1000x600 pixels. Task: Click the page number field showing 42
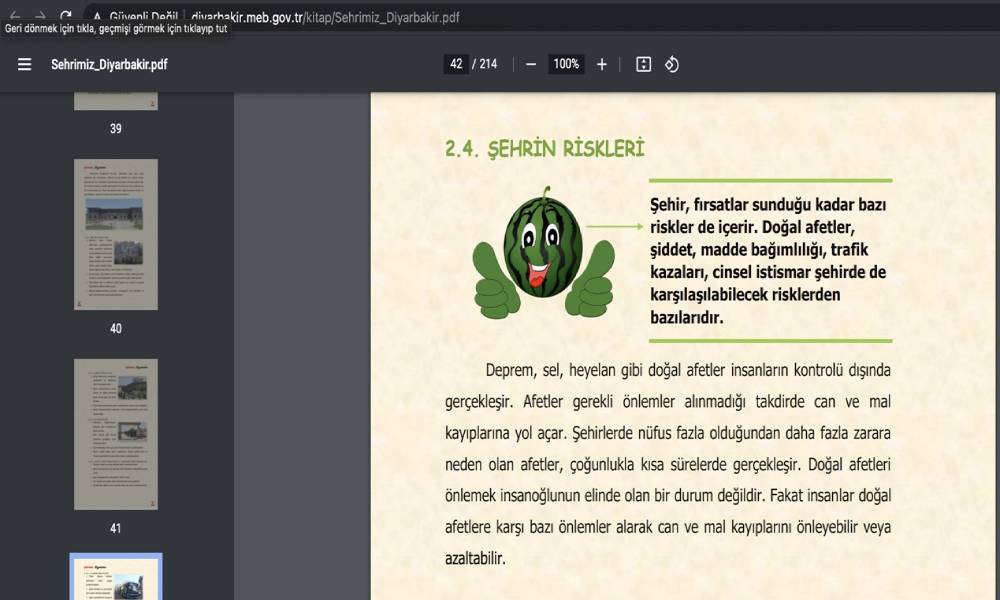pyautogui.click(x=456, y=64)
